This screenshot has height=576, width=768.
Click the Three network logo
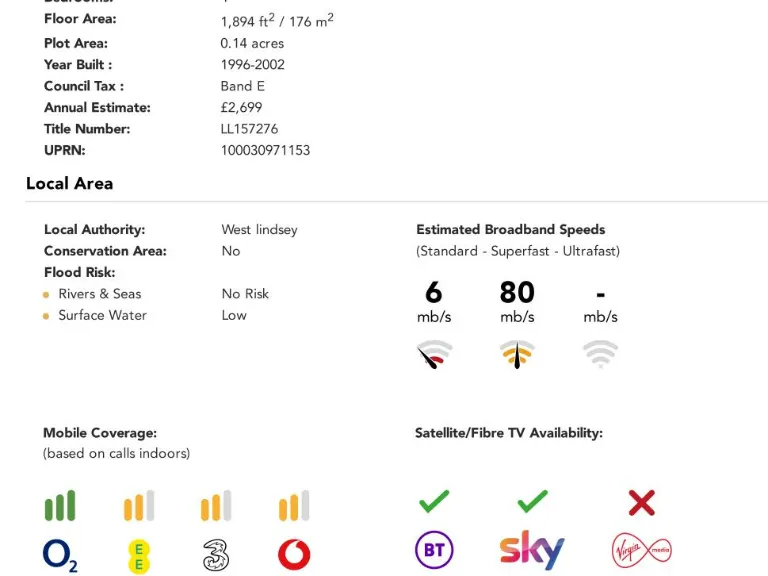click(x=217, y=554)
